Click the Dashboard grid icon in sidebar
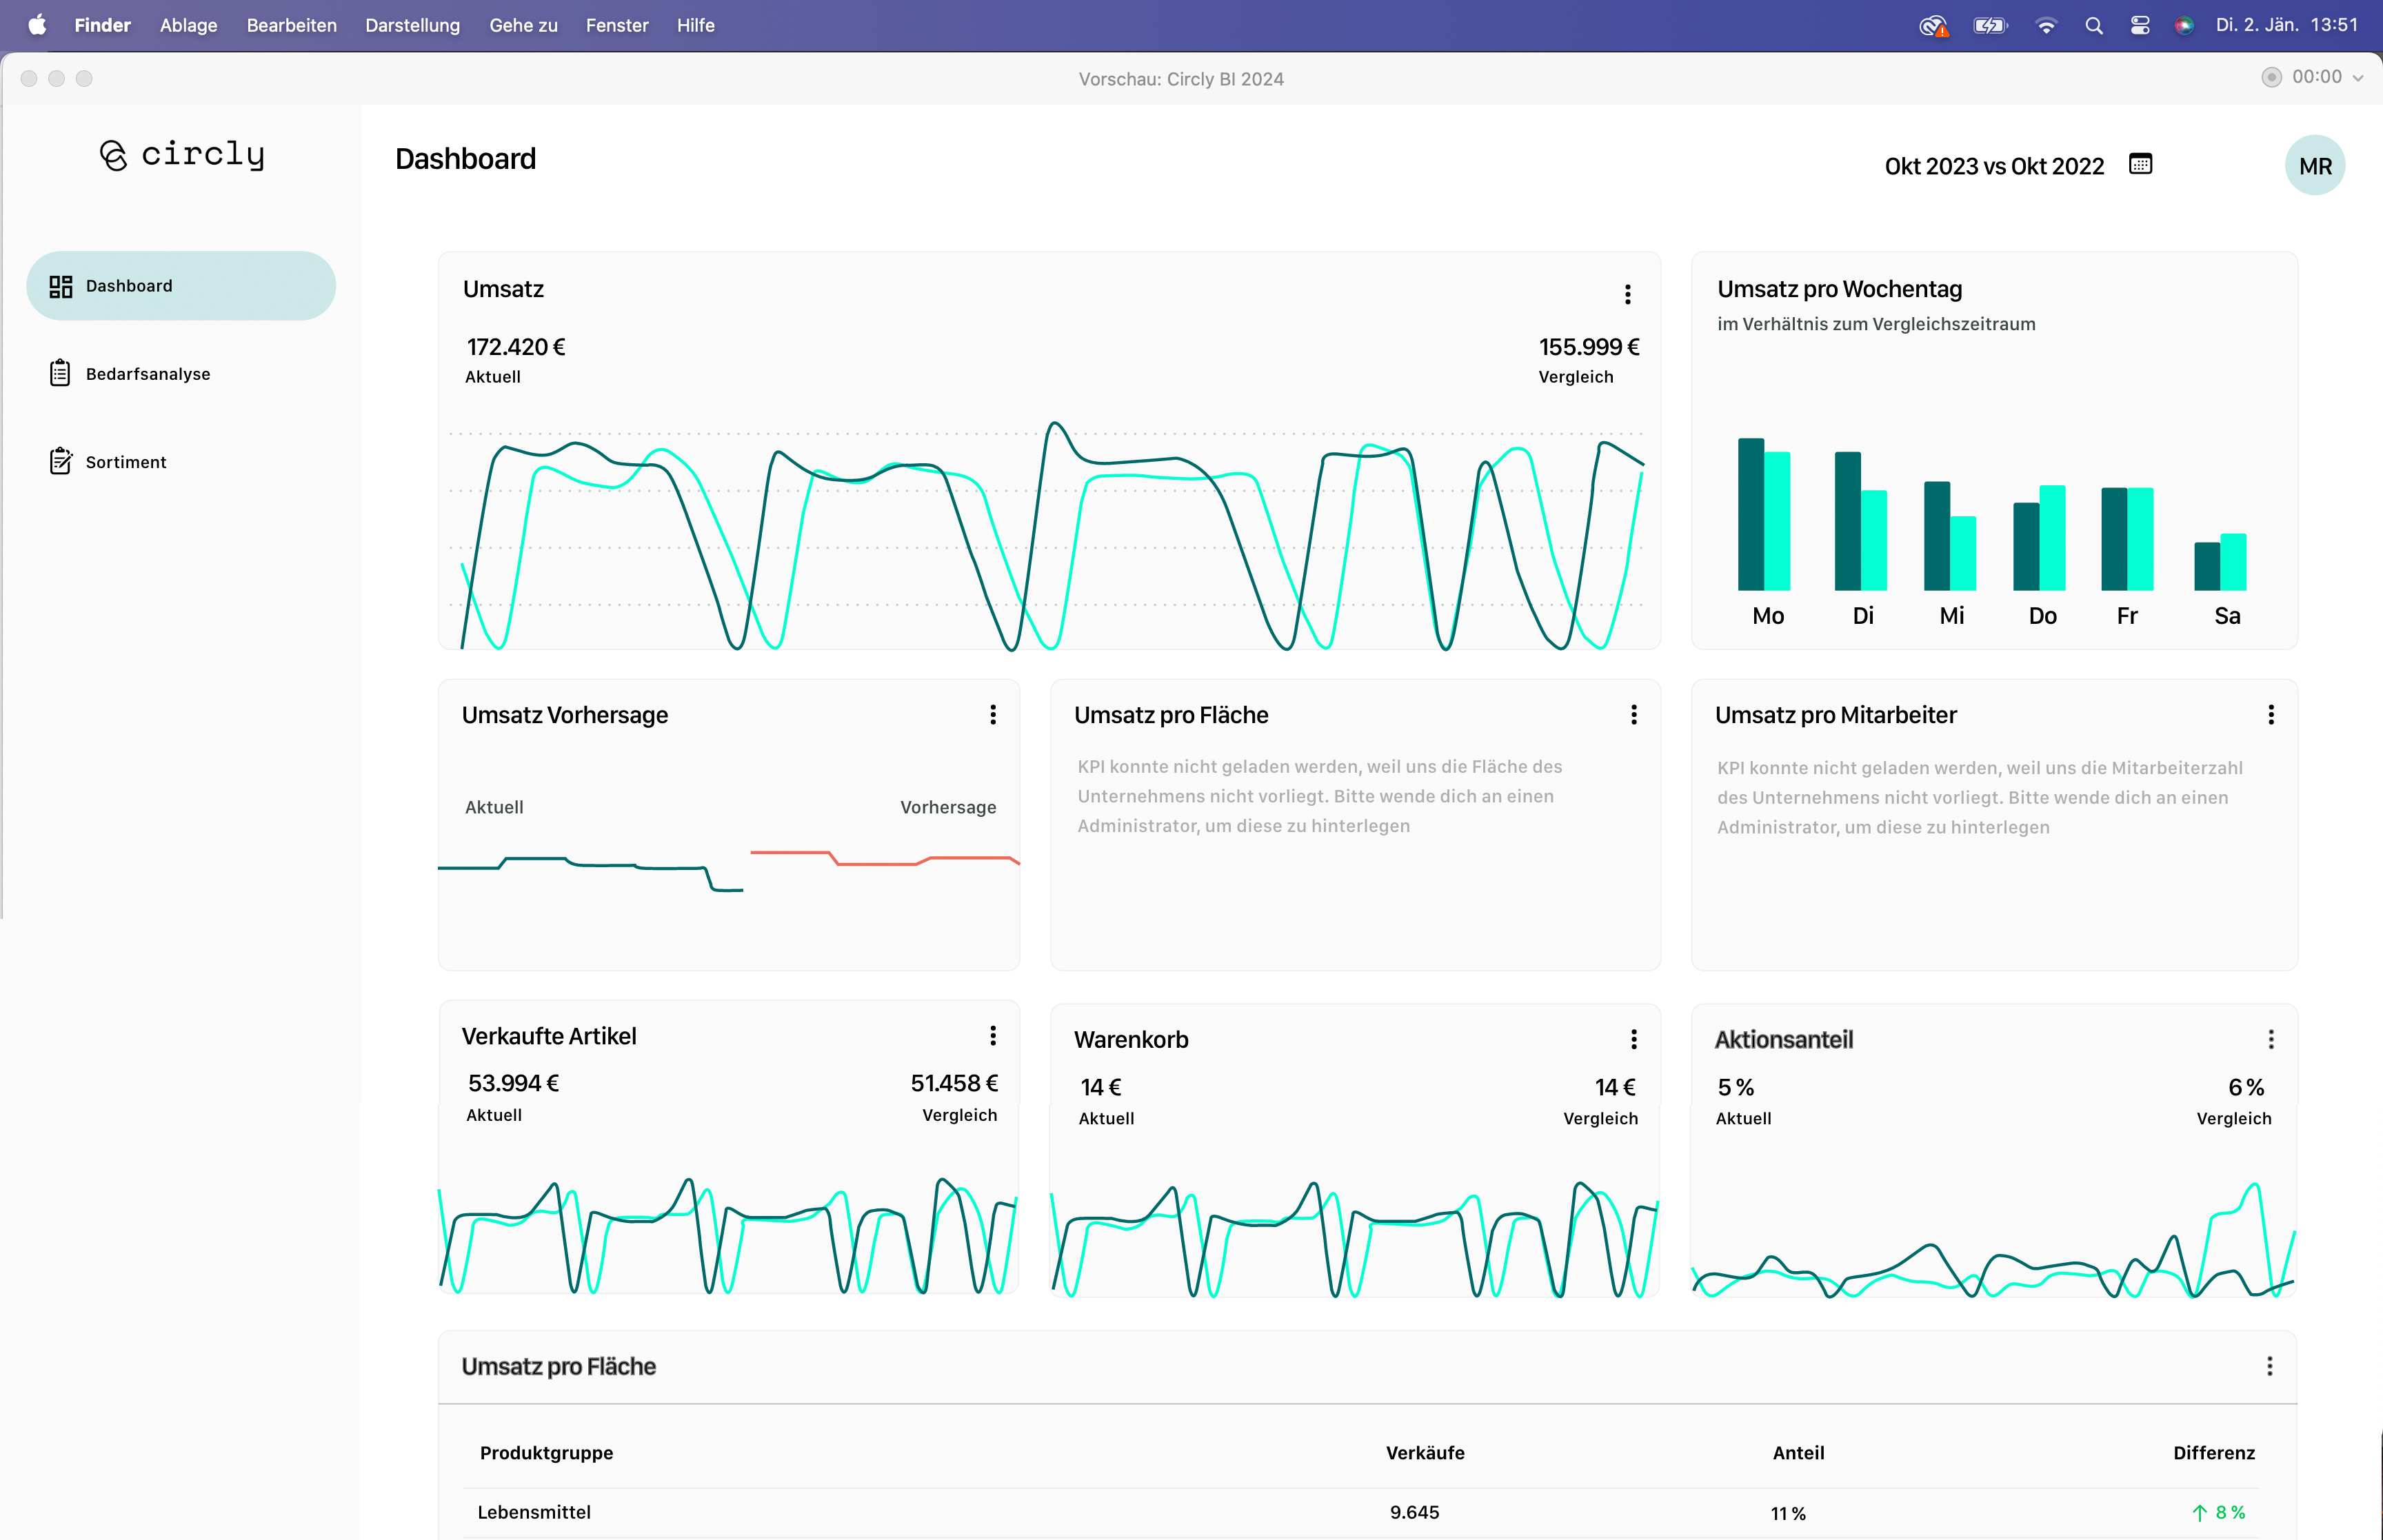 [60, 286]
